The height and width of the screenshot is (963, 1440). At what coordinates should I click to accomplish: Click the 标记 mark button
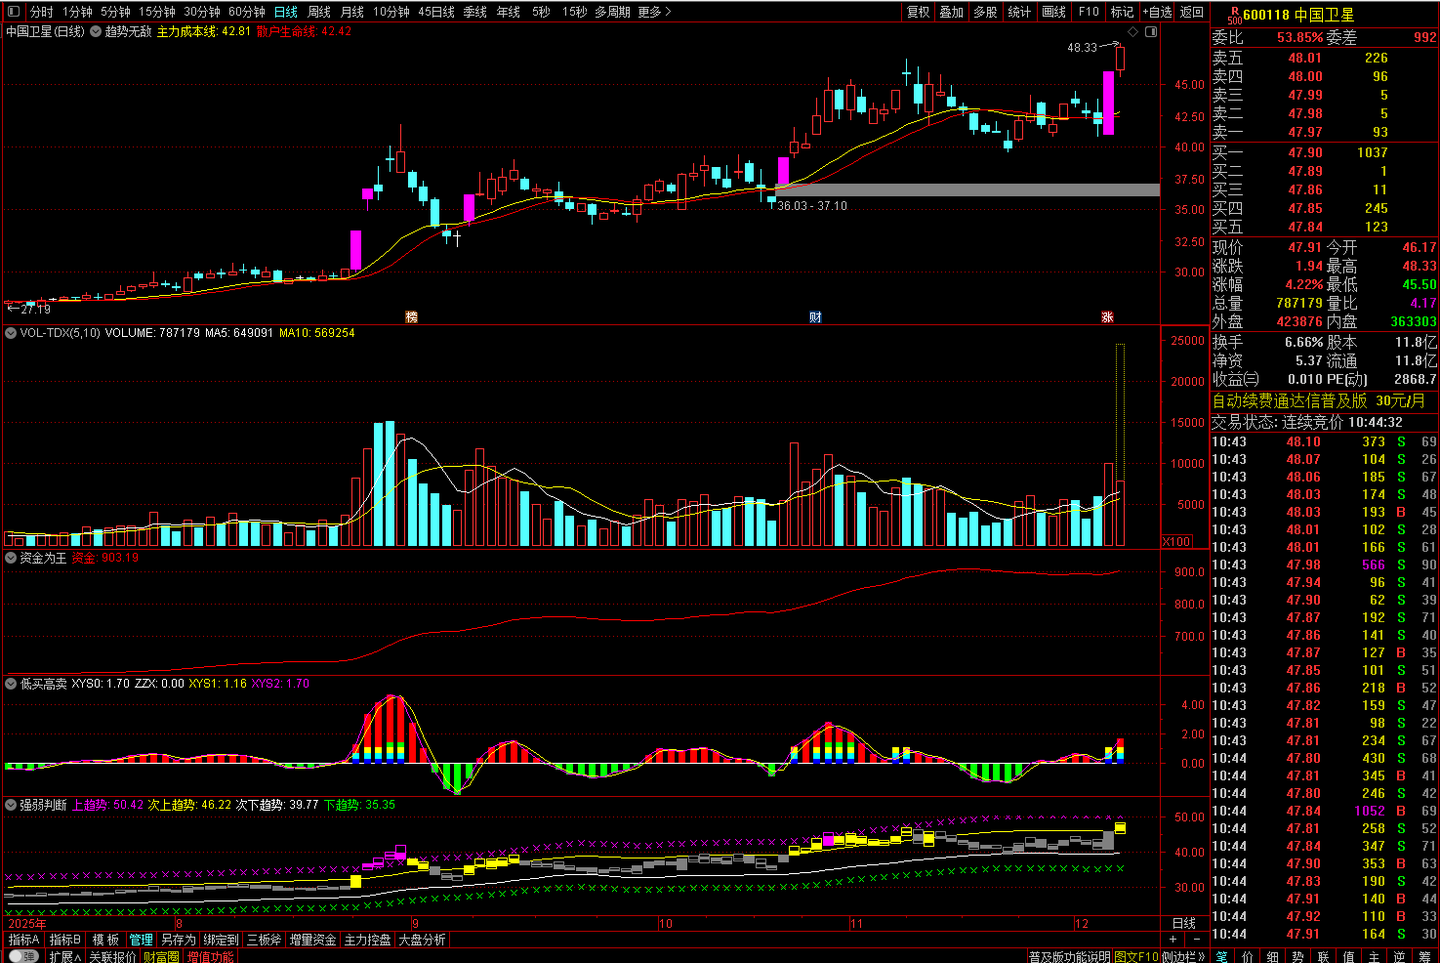coord(1122,12)
